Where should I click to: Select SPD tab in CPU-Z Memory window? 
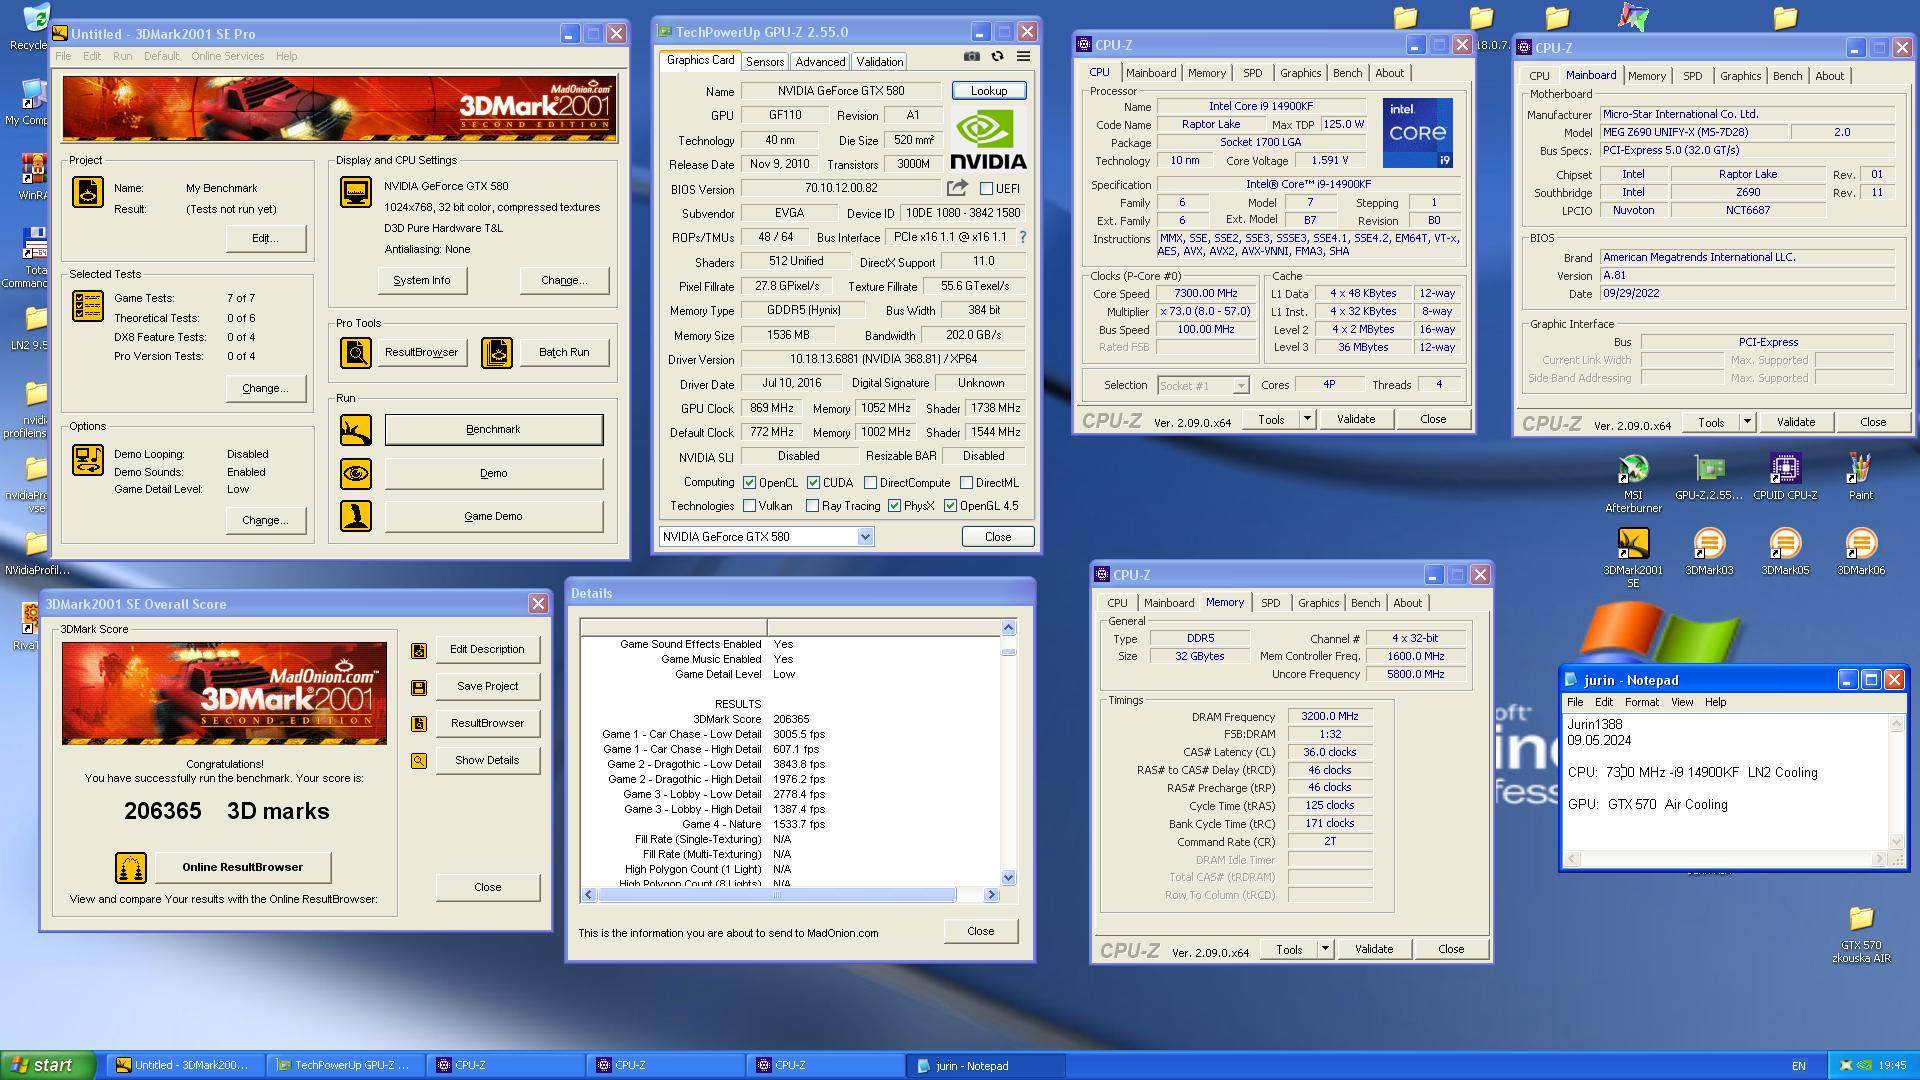[1270, 603]
